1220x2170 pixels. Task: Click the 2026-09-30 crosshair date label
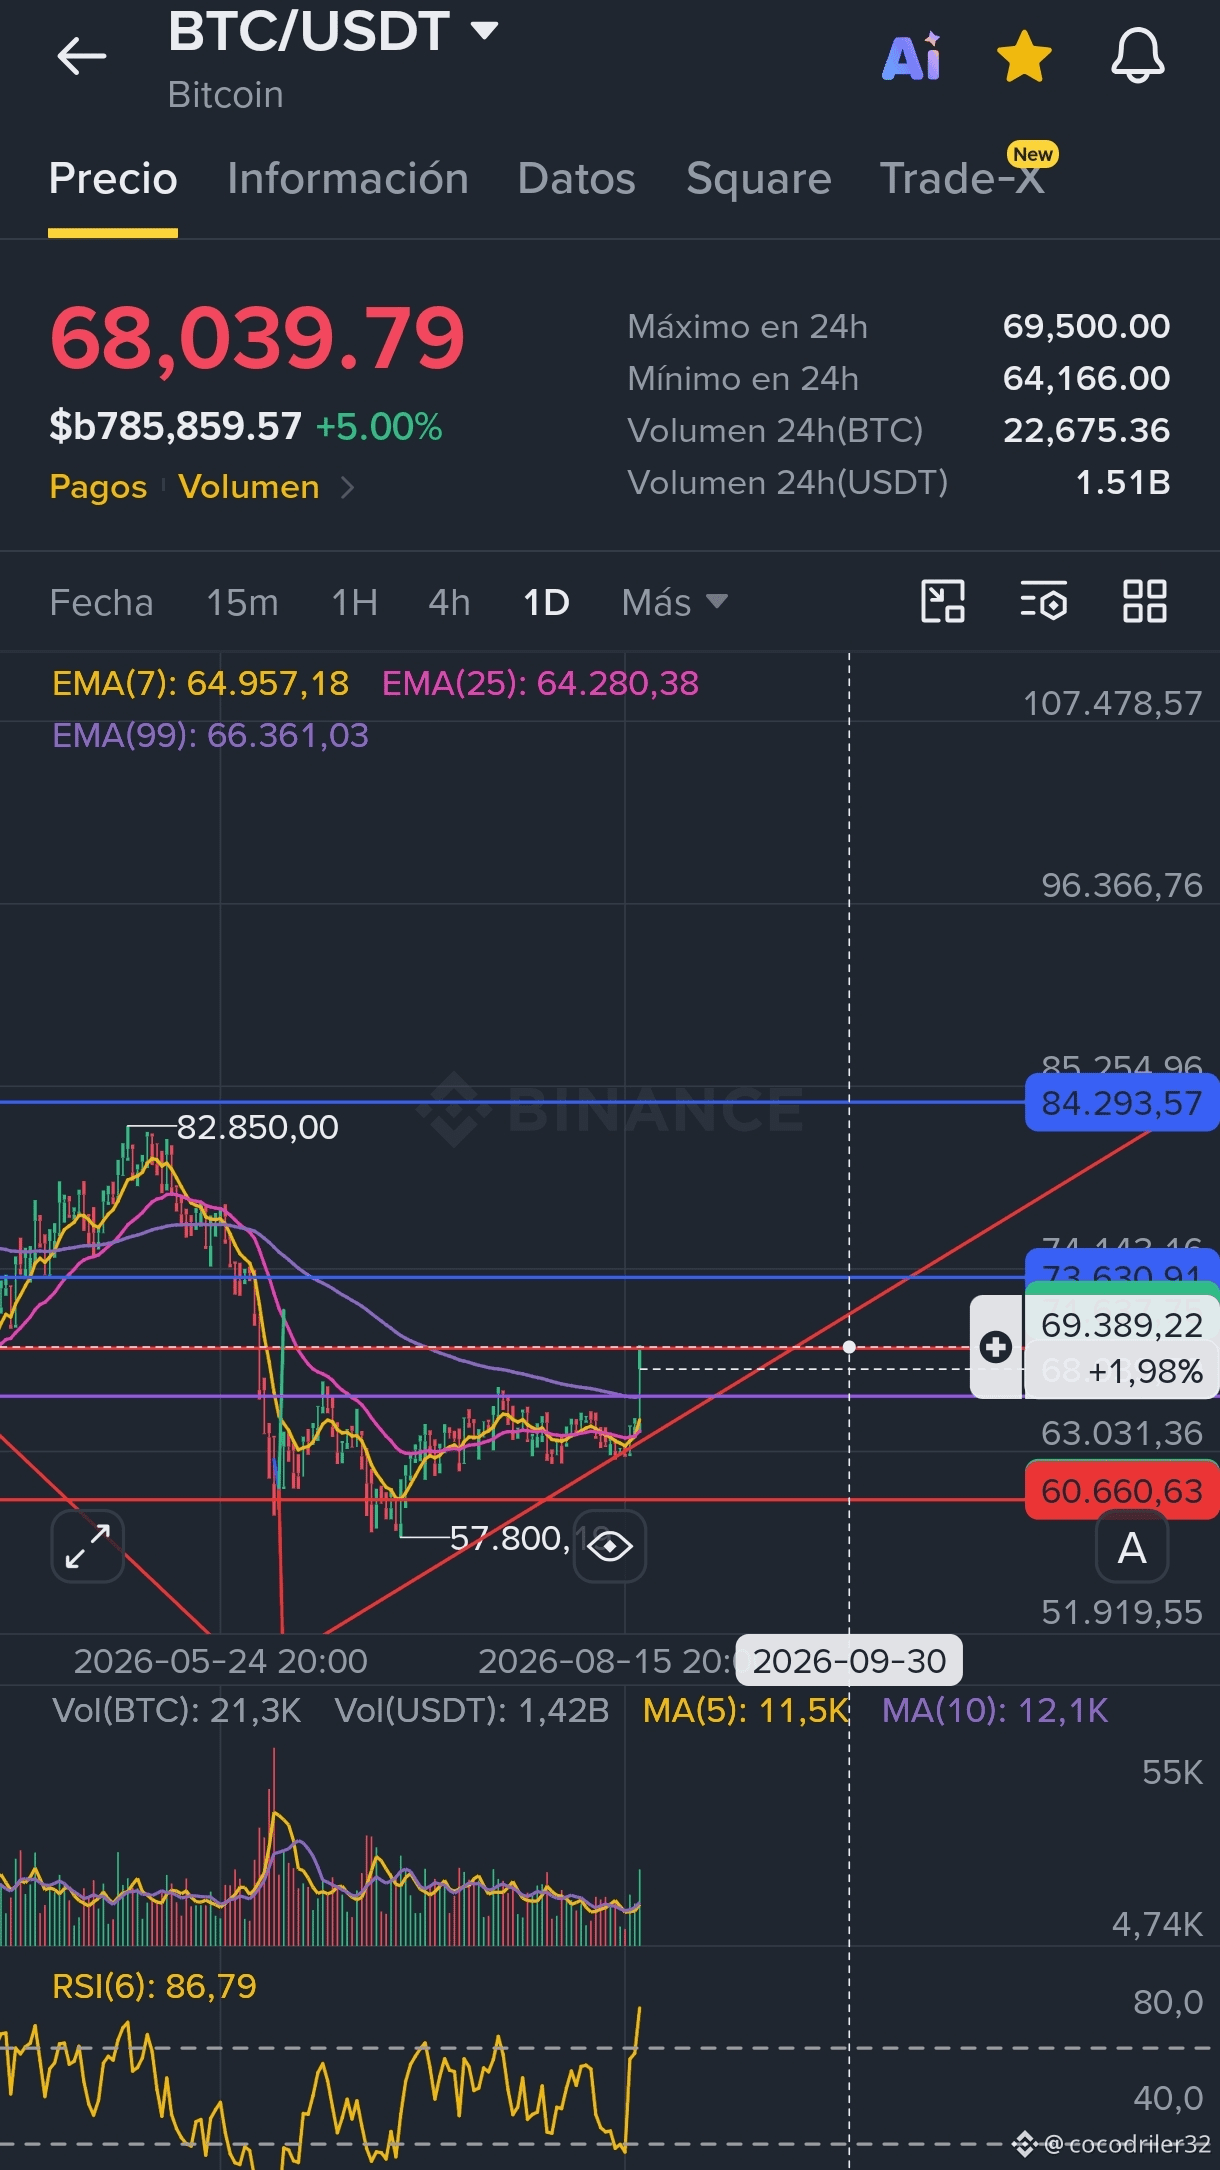849,1661
